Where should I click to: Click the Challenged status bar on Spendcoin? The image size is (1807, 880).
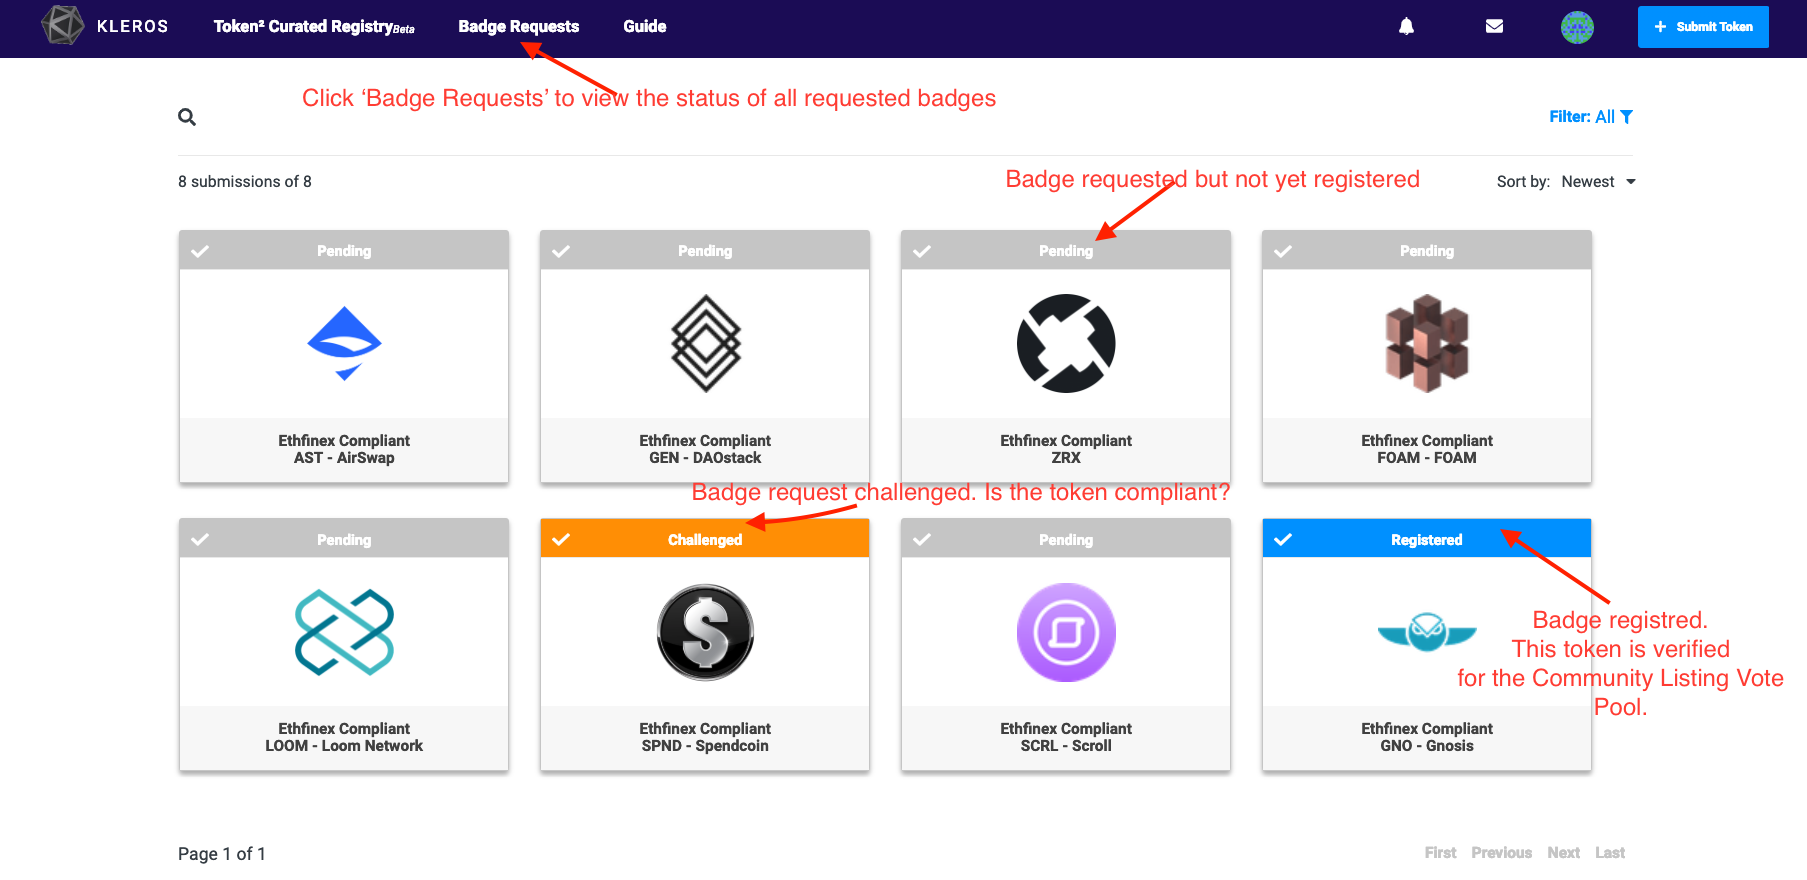click(705, 539)
